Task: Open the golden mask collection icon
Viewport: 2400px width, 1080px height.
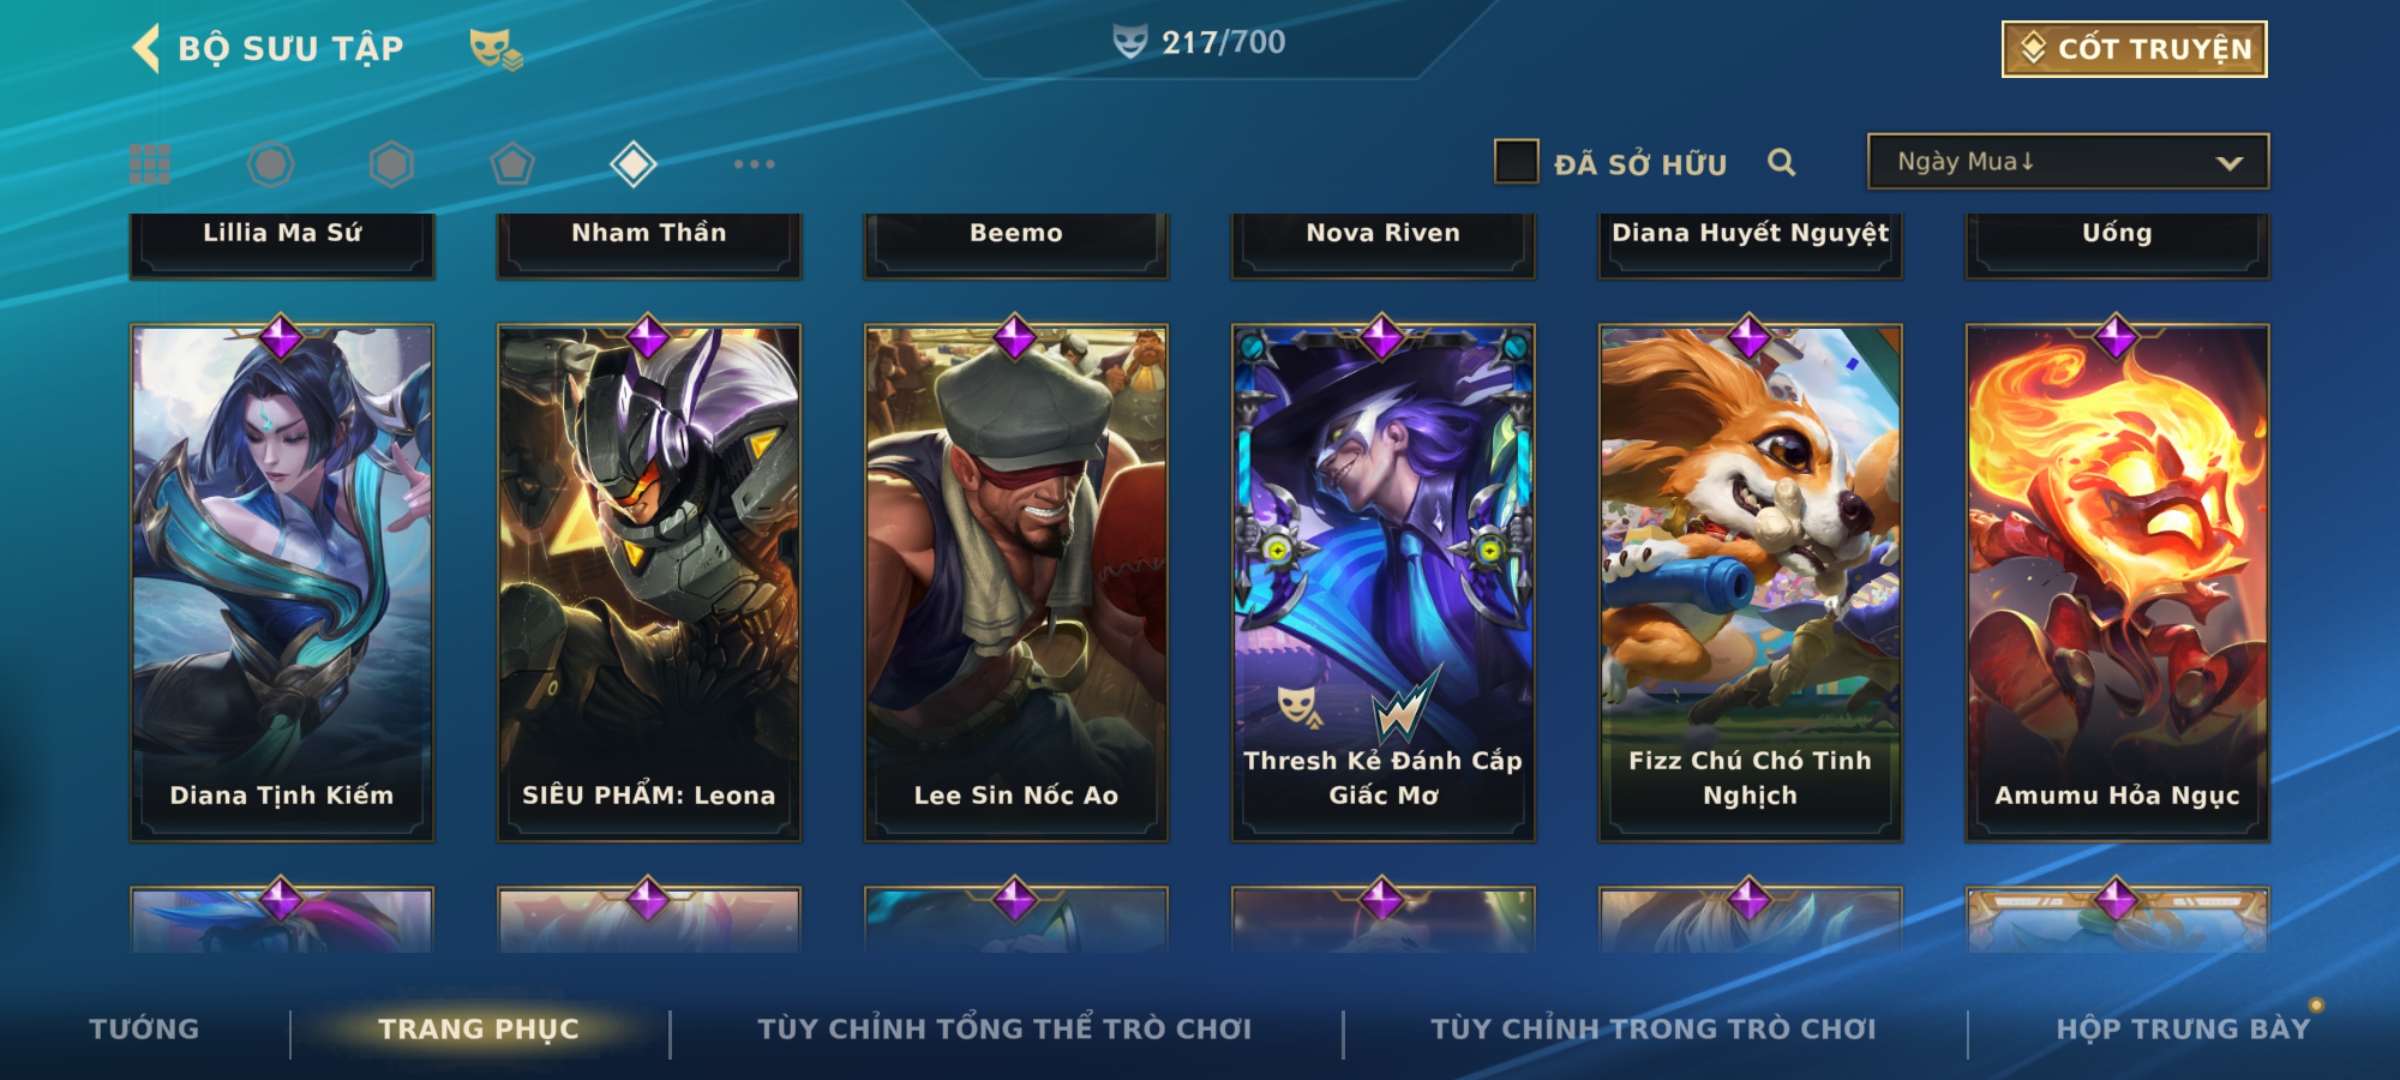Action: (496, 48)
